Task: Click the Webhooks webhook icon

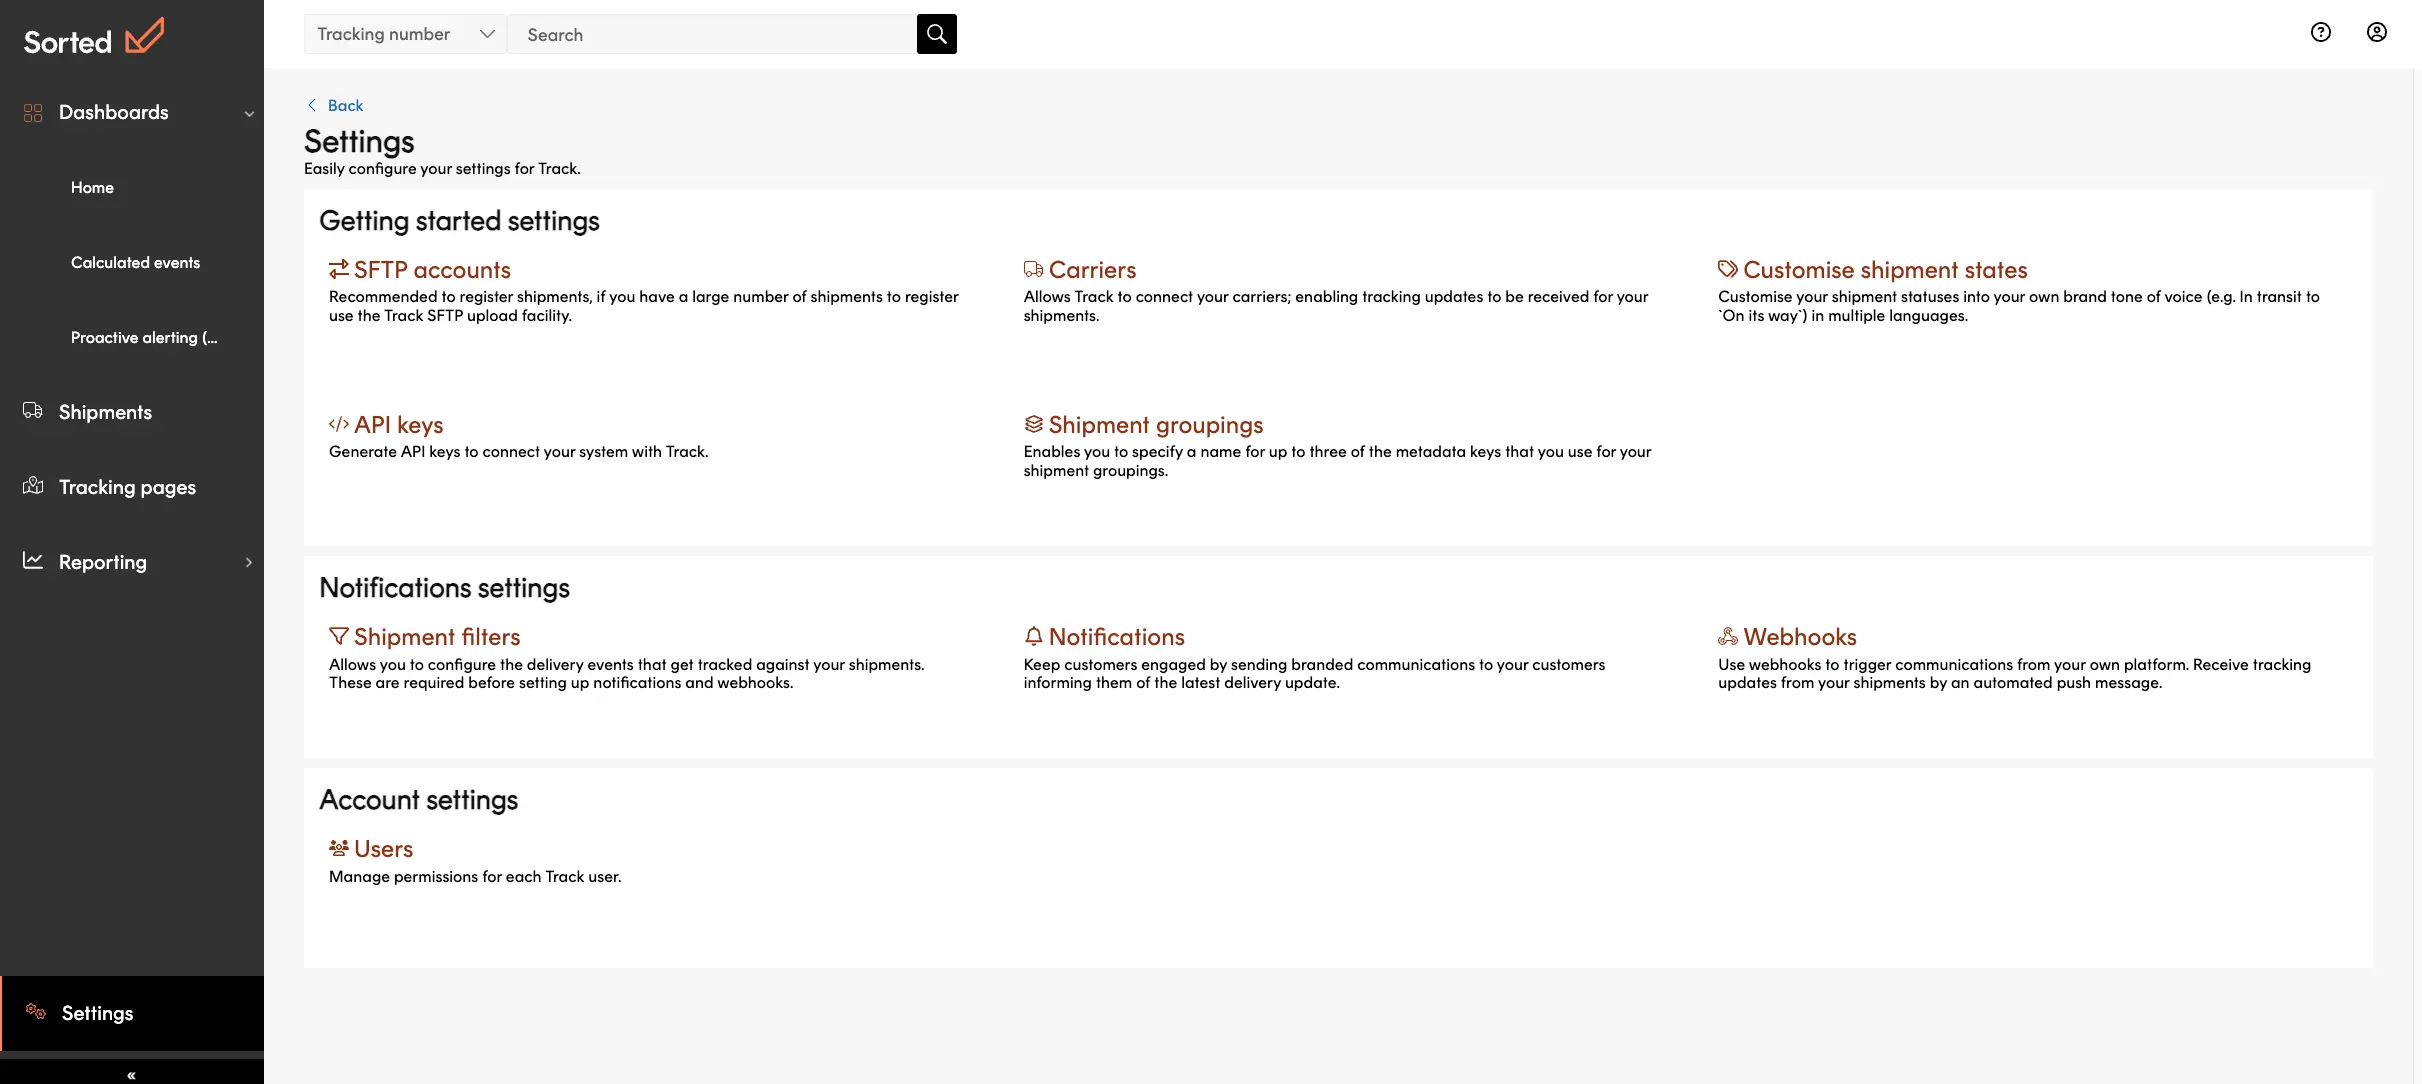Action: [x=1727, y=636]
